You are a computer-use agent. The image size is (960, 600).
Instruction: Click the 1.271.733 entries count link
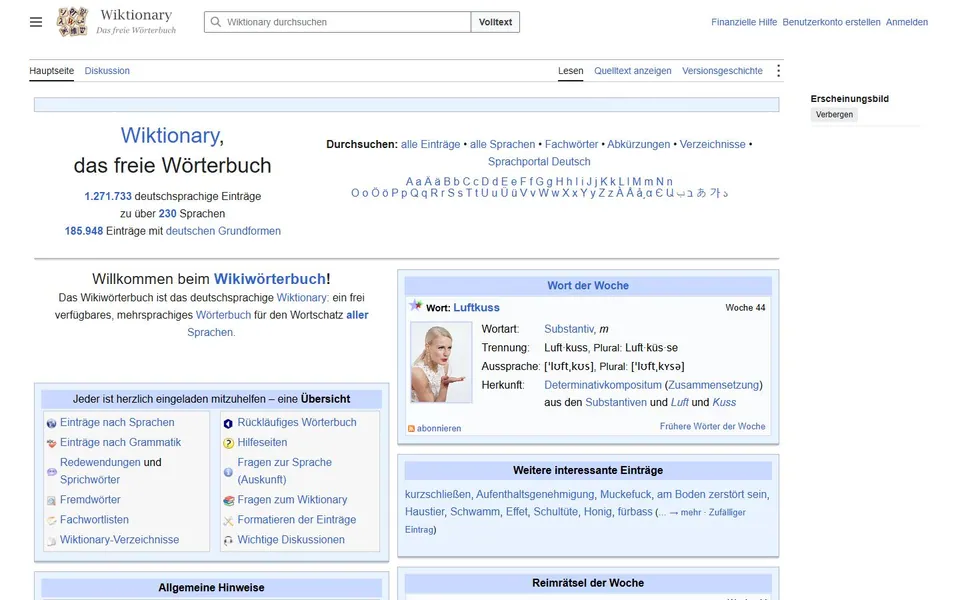tap(108, 197)
